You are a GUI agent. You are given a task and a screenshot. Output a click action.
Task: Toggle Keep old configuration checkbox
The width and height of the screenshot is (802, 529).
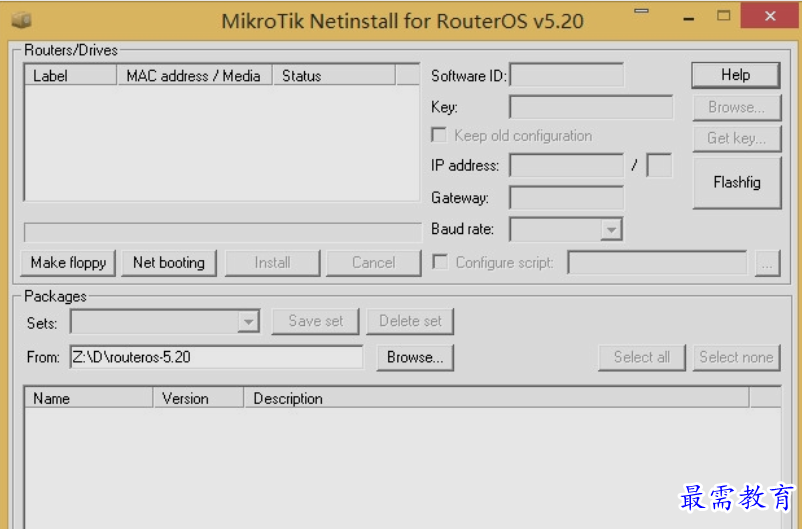point(439,135)
